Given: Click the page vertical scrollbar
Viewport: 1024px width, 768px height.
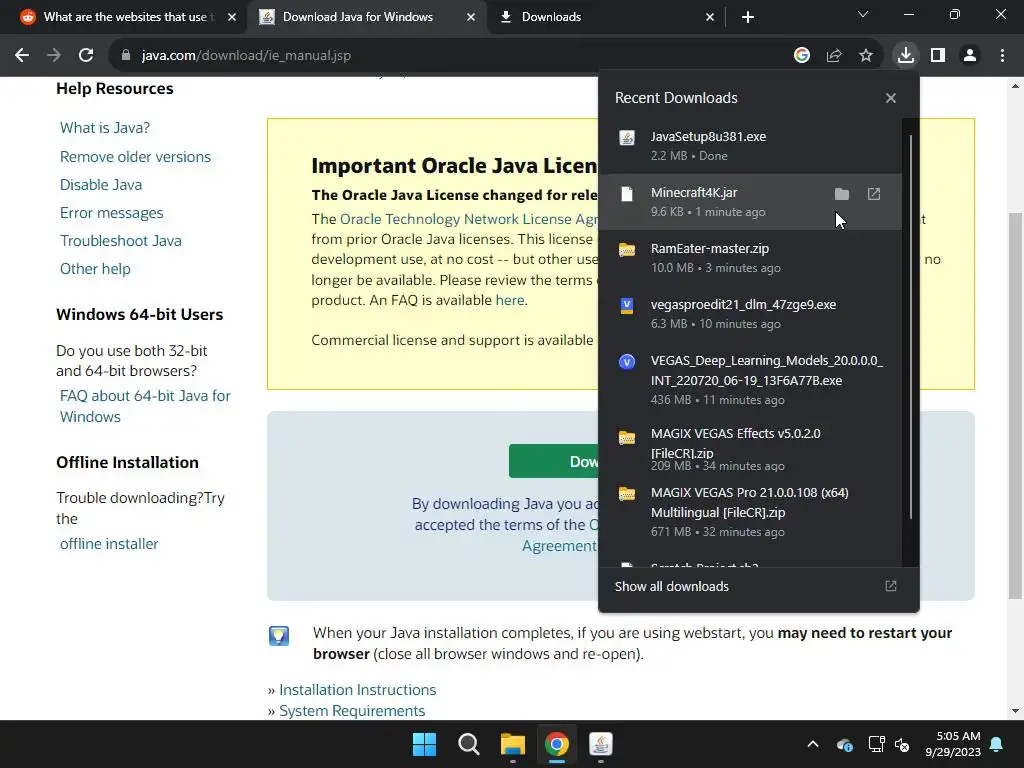Looking at the screenshot, I should point(1016,405).
